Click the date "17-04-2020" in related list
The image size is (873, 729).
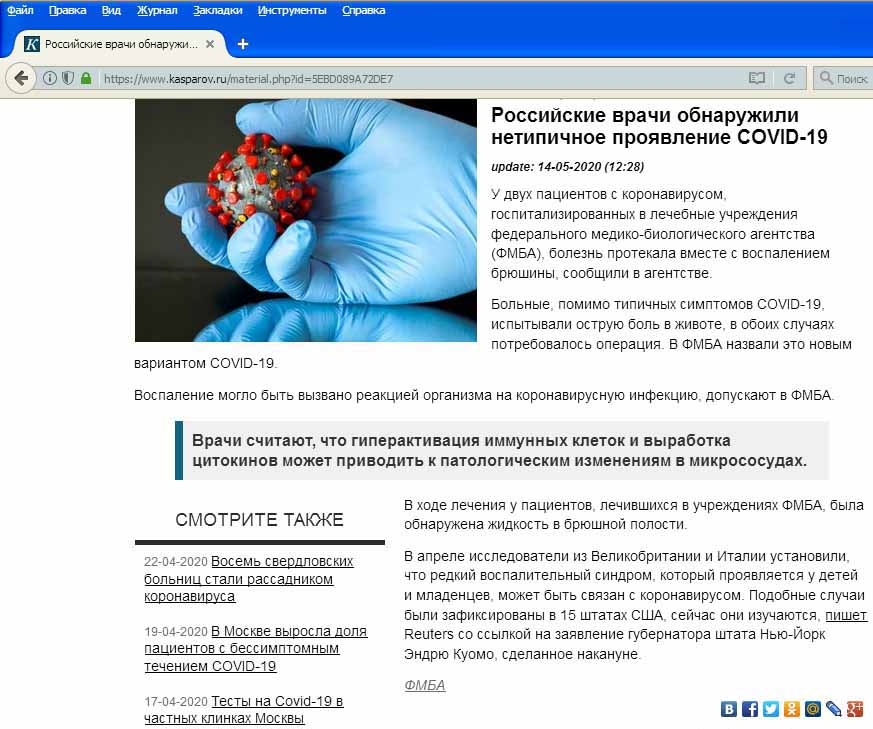(x=176, y=701)
